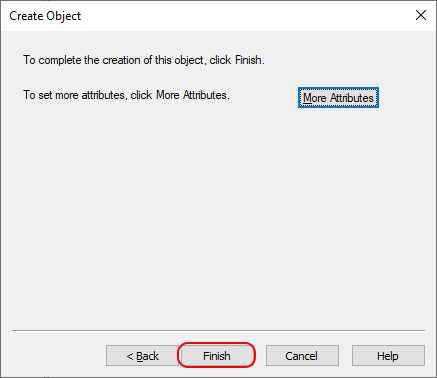The height and width of the screenshot is (378, 437).
Task: Click the title bar of Create Object window
Action: (x=218, y=16)
